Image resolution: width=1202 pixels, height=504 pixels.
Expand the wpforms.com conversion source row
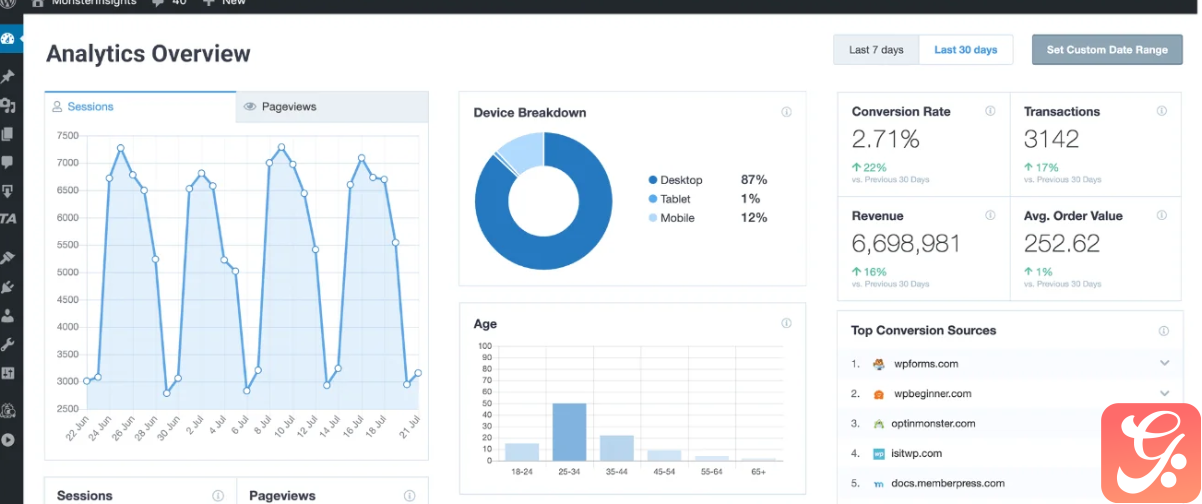point(1164,363)
